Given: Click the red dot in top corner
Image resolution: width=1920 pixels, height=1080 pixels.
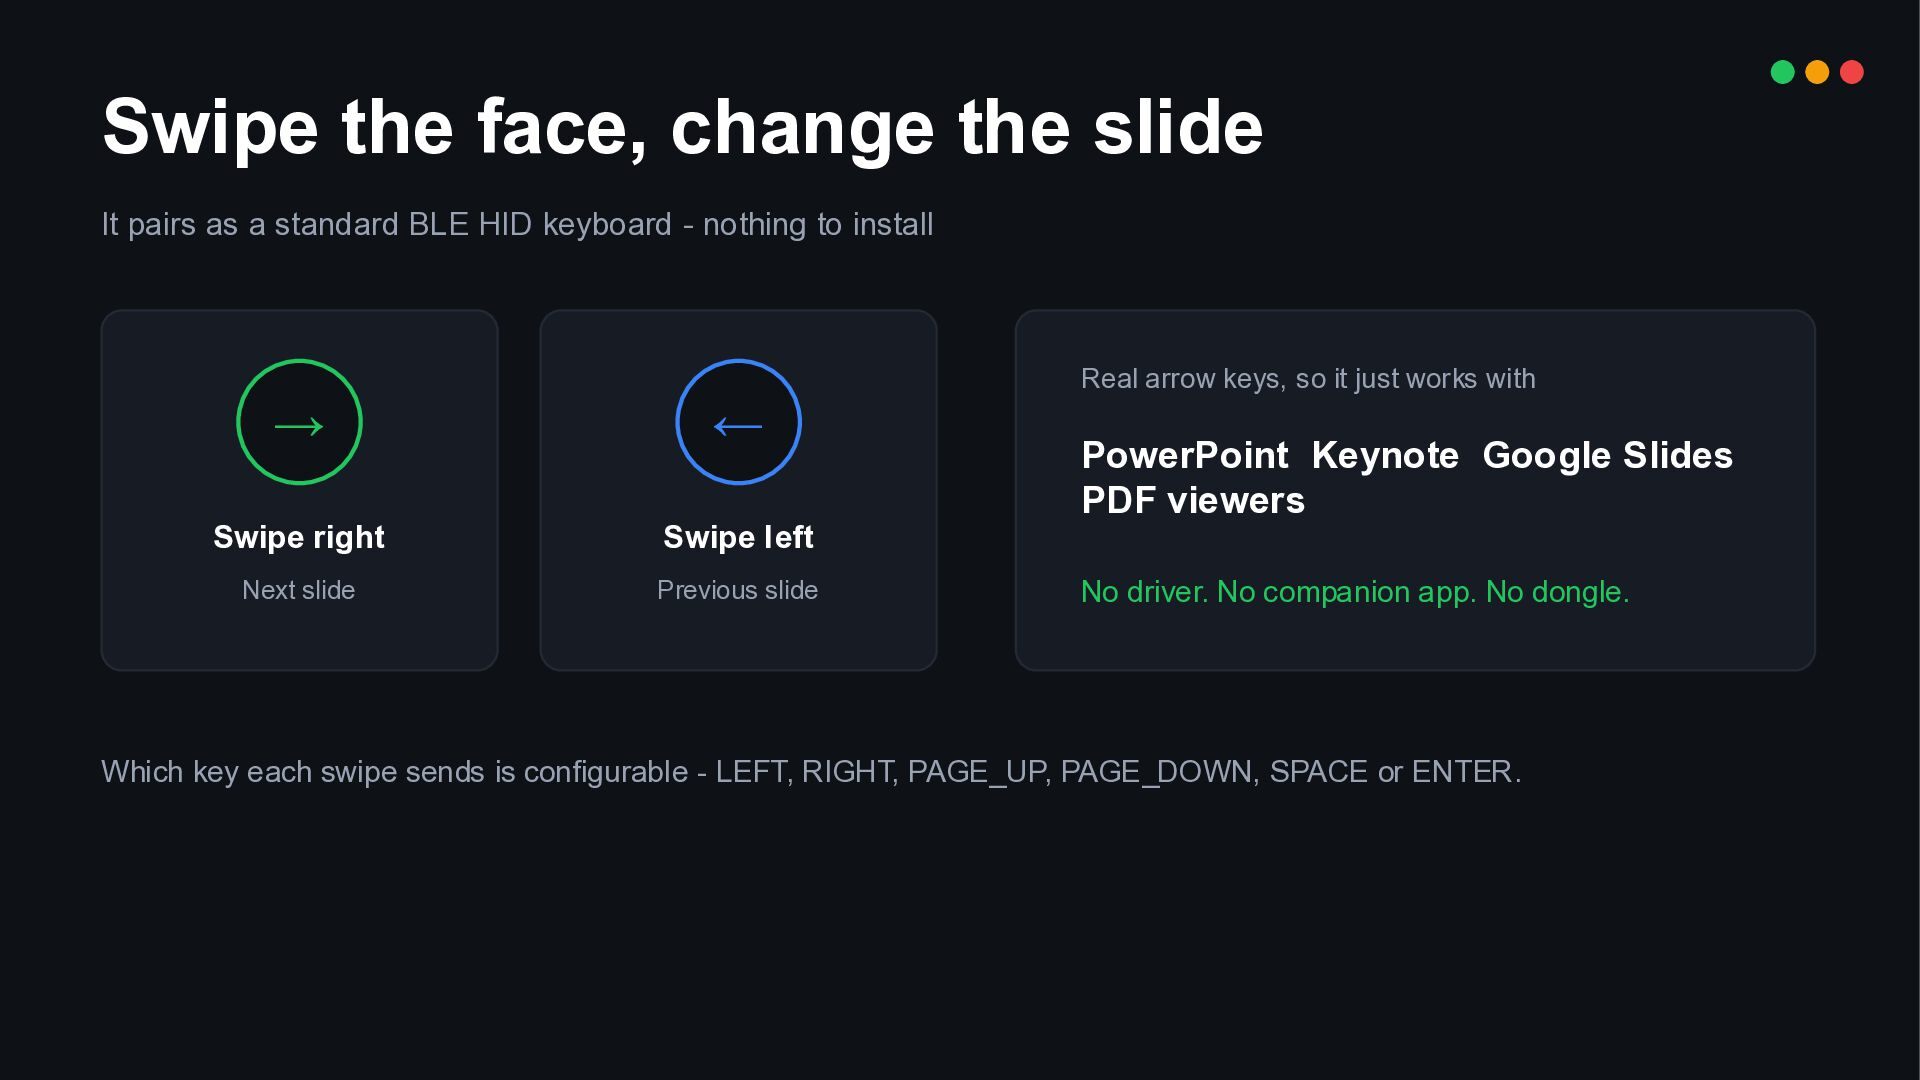Looking at the screenshot, I should click(x=1851, y=72).
